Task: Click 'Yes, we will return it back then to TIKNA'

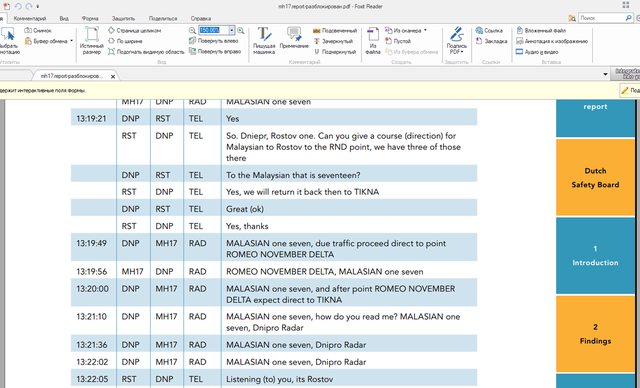Action: pyautogui.click(x=302, y=192)
